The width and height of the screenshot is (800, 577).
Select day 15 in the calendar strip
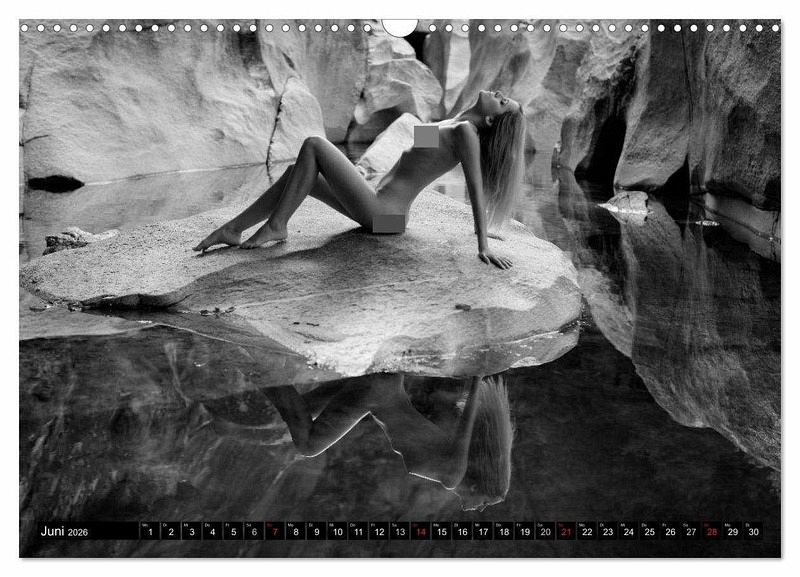[x=441, y=532]
